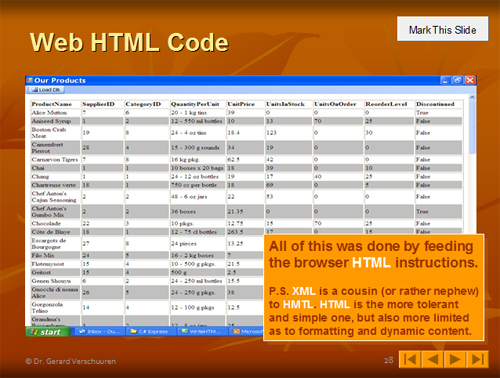Screen dimensions: 500x378
Task: Select Boston Crab Meat product cell
Action: coord(55,133)
